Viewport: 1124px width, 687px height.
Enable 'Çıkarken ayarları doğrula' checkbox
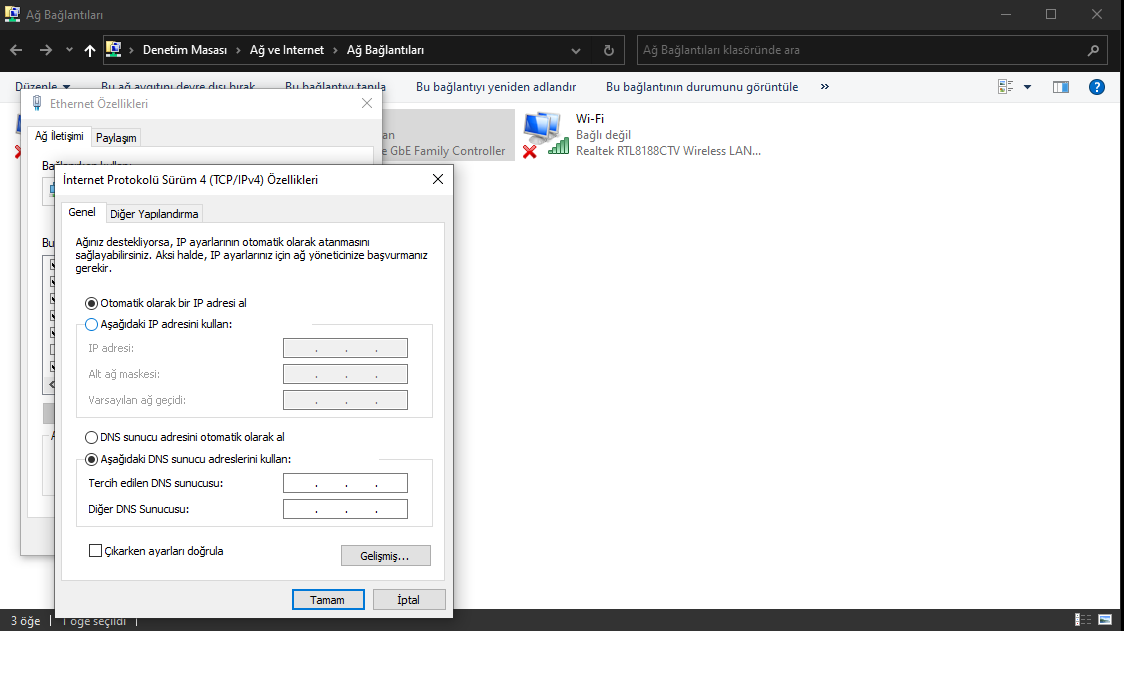tap(96, 550)
